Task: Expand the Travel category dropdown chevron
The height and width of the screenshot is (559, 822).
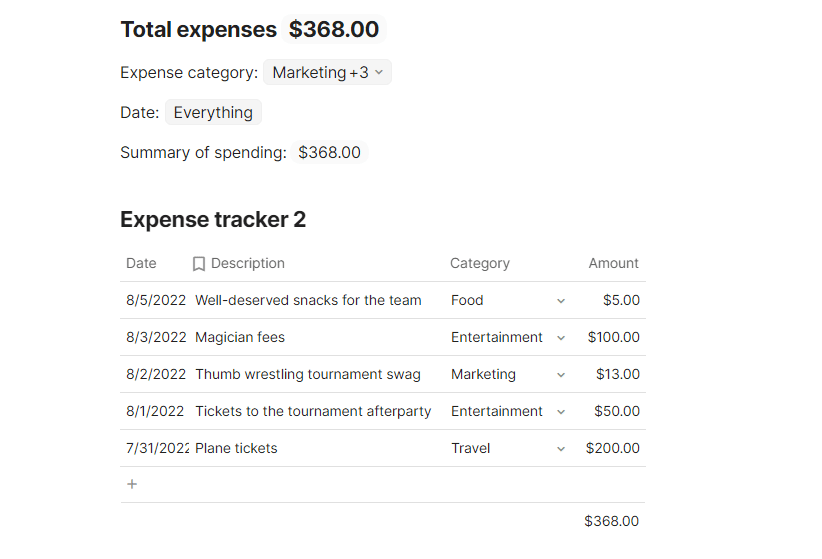Action: 561,449
